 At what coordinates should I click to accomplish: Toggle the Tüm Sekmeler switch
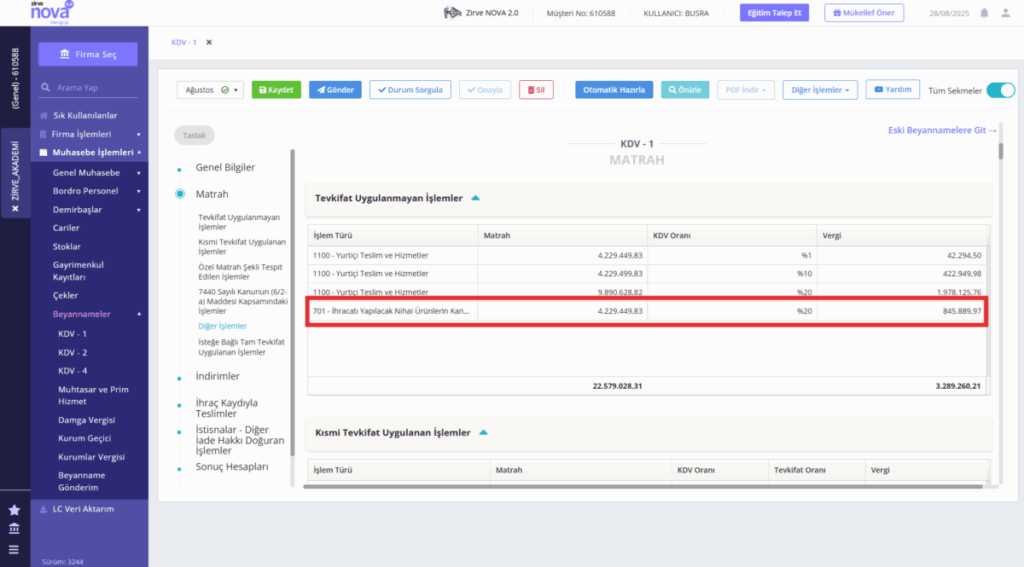coord(1000,90)
